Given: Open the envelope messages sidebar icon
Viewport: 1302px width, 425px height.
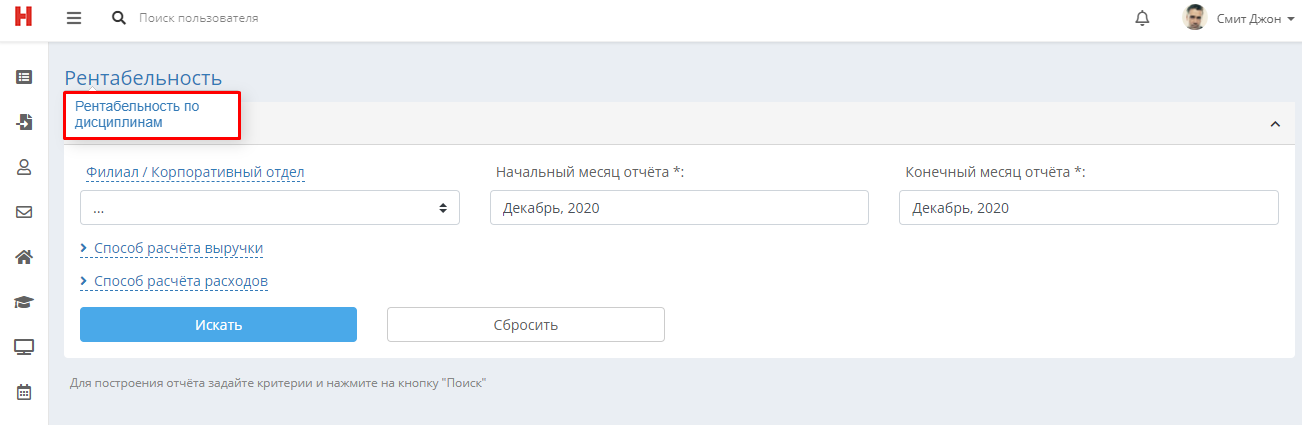Looking at the screenshot, I should [24, 212].
